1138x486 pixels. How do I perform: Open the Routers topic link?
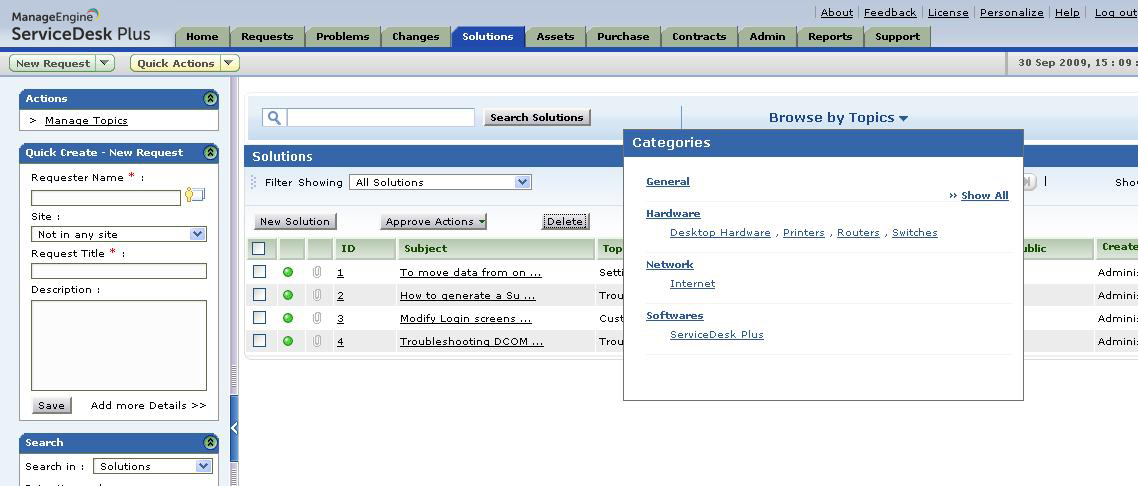[858, 233]
